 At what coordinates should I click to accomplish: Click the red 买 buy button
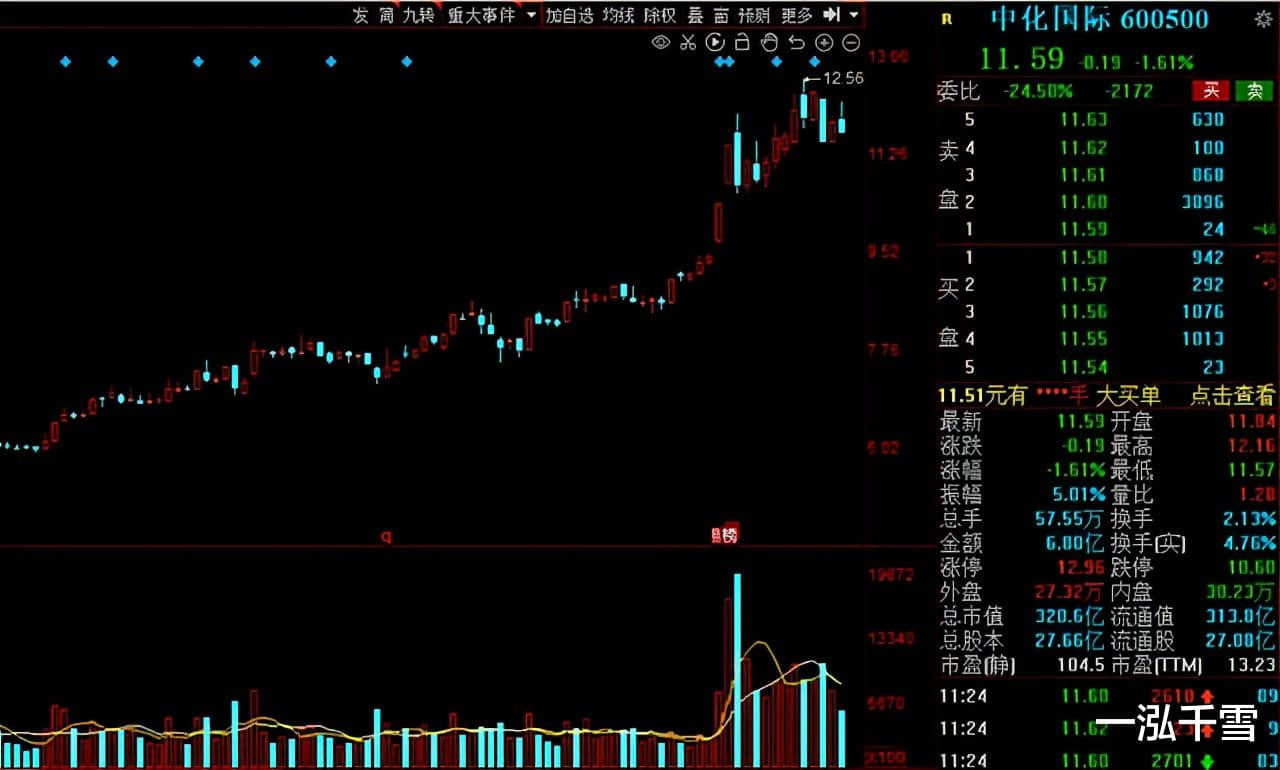tap(1211, 91)
